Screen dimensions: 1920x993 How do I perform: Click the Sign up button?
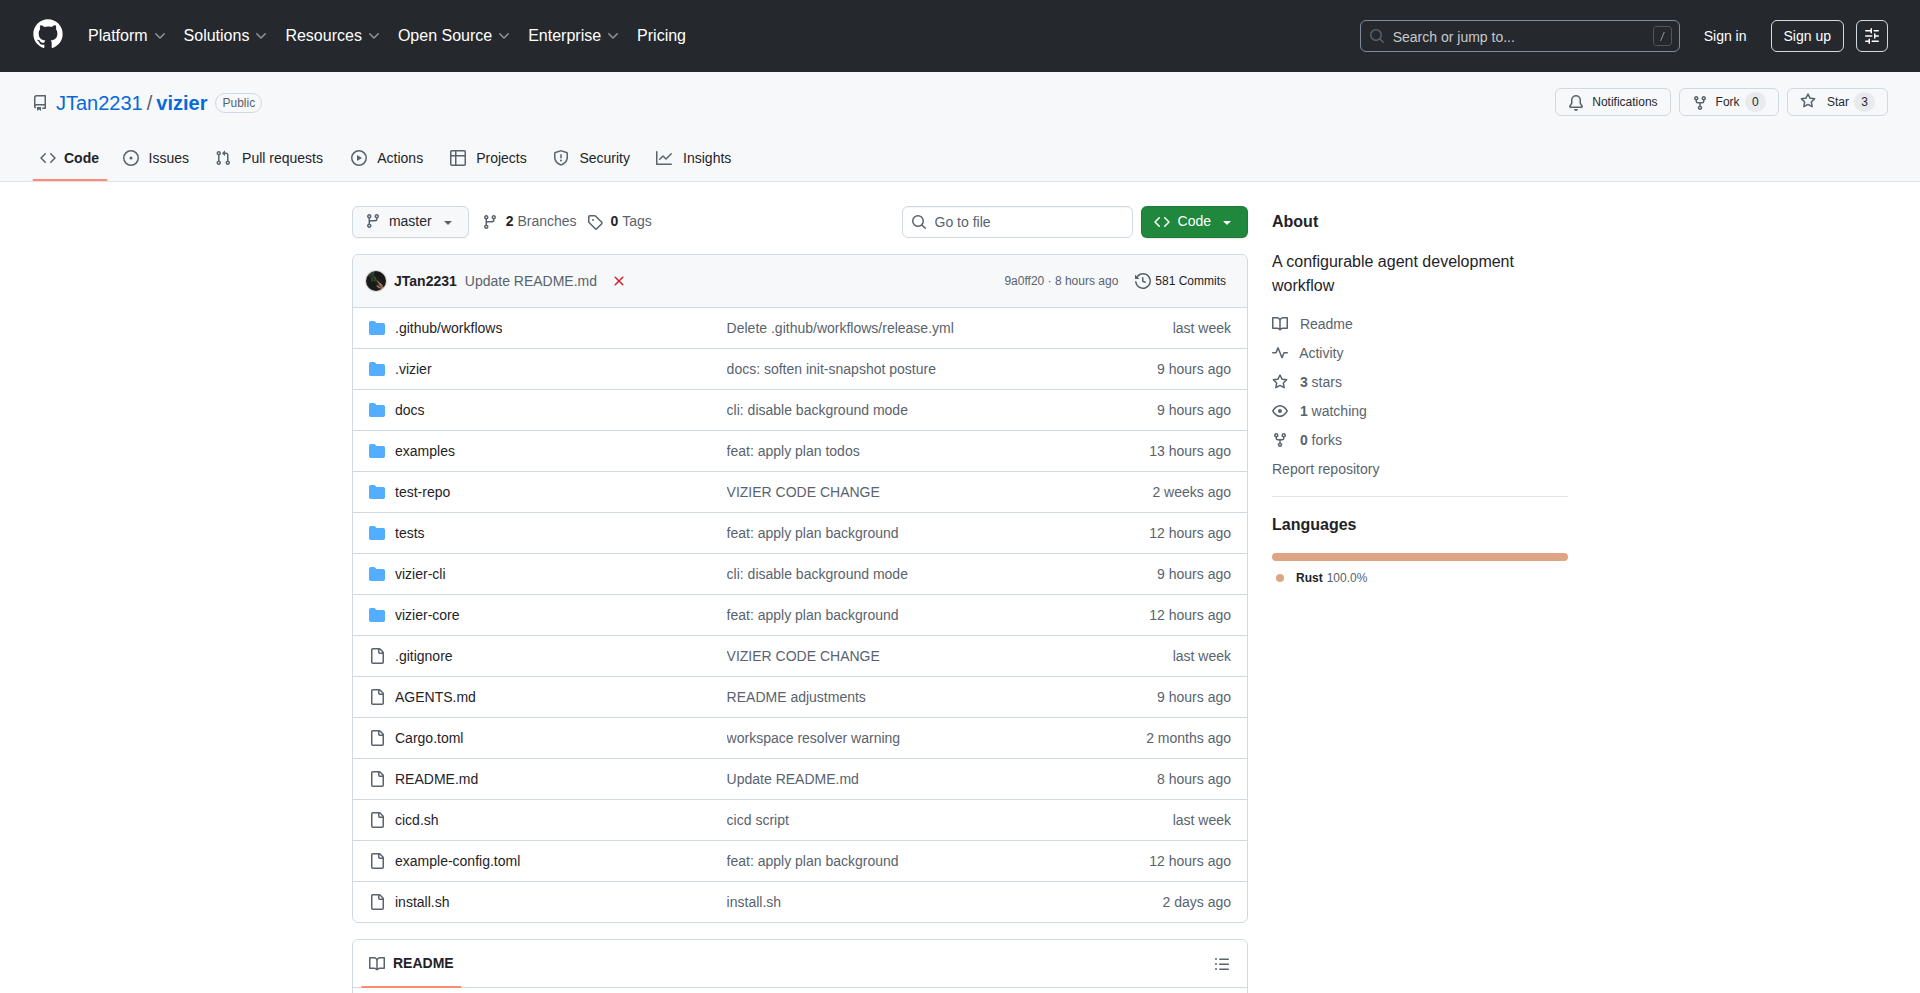(x=1806, y=36)
